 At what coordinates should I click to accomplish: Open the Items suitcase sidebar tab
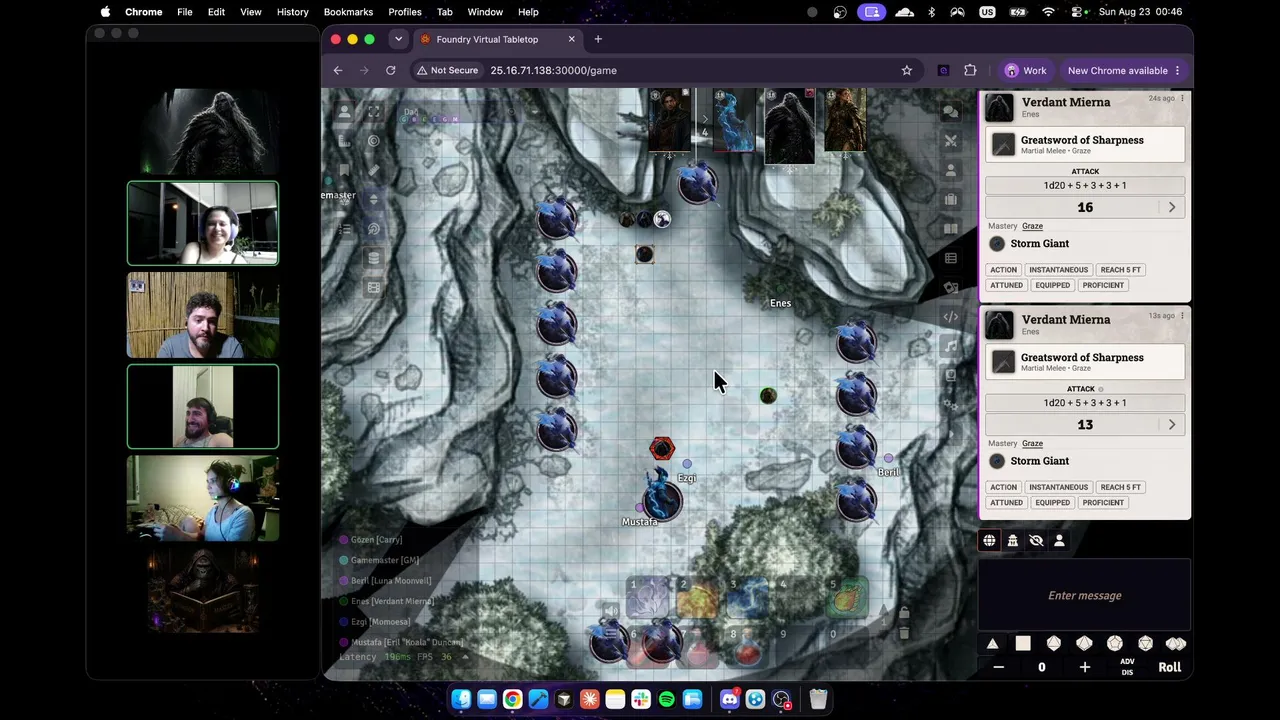(951, 199)
